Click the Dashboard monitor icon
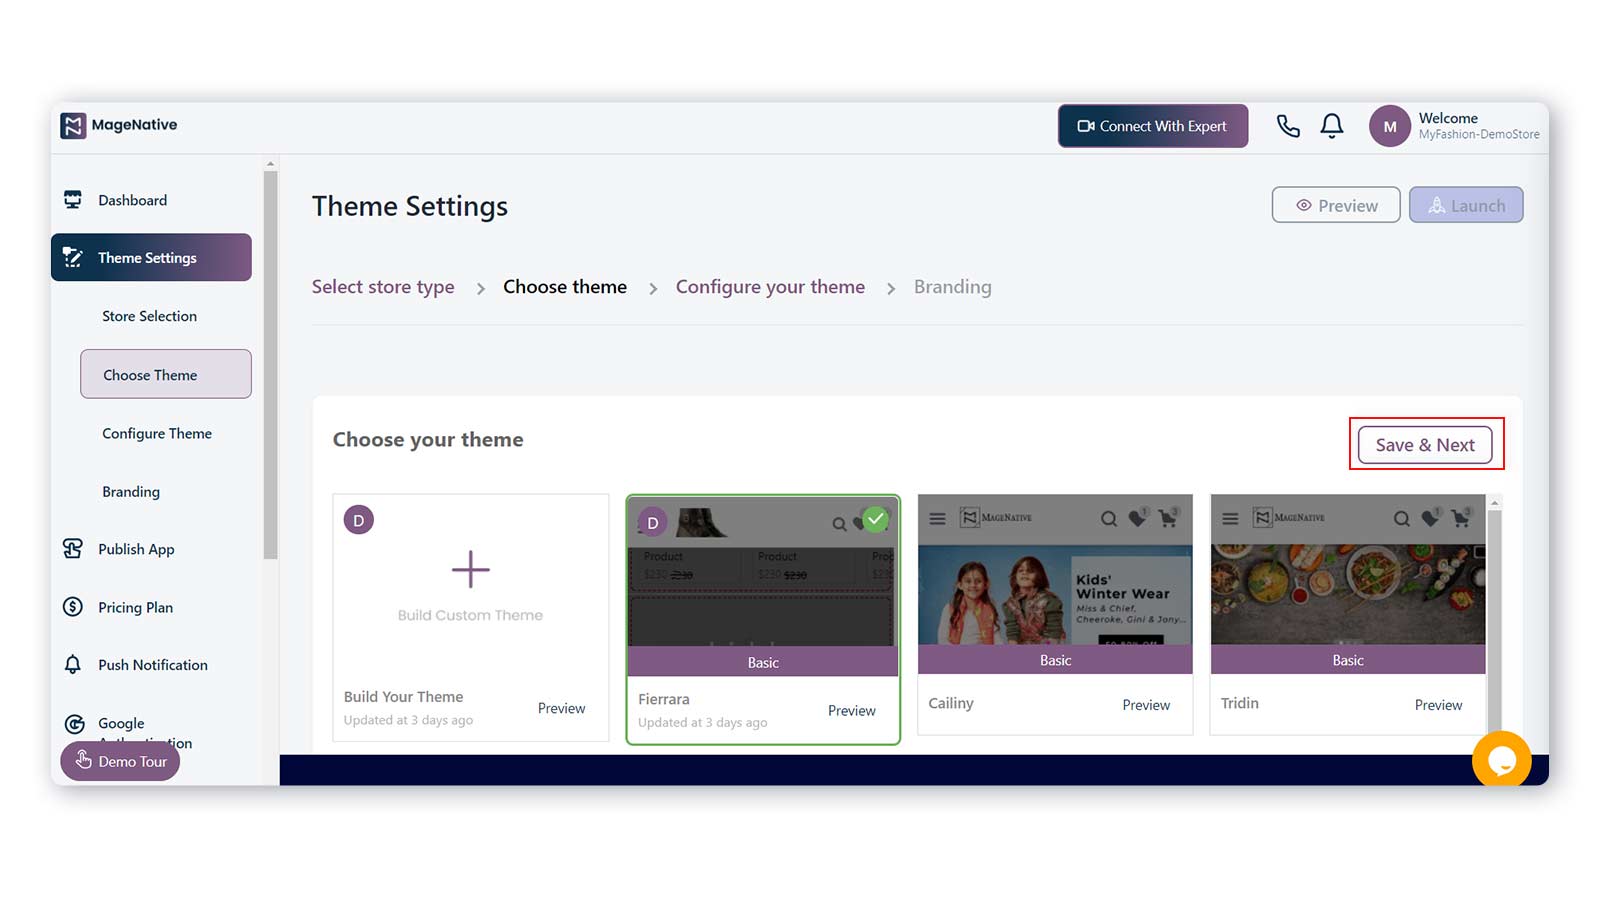 pyautogui.click(x=73, y=200)
